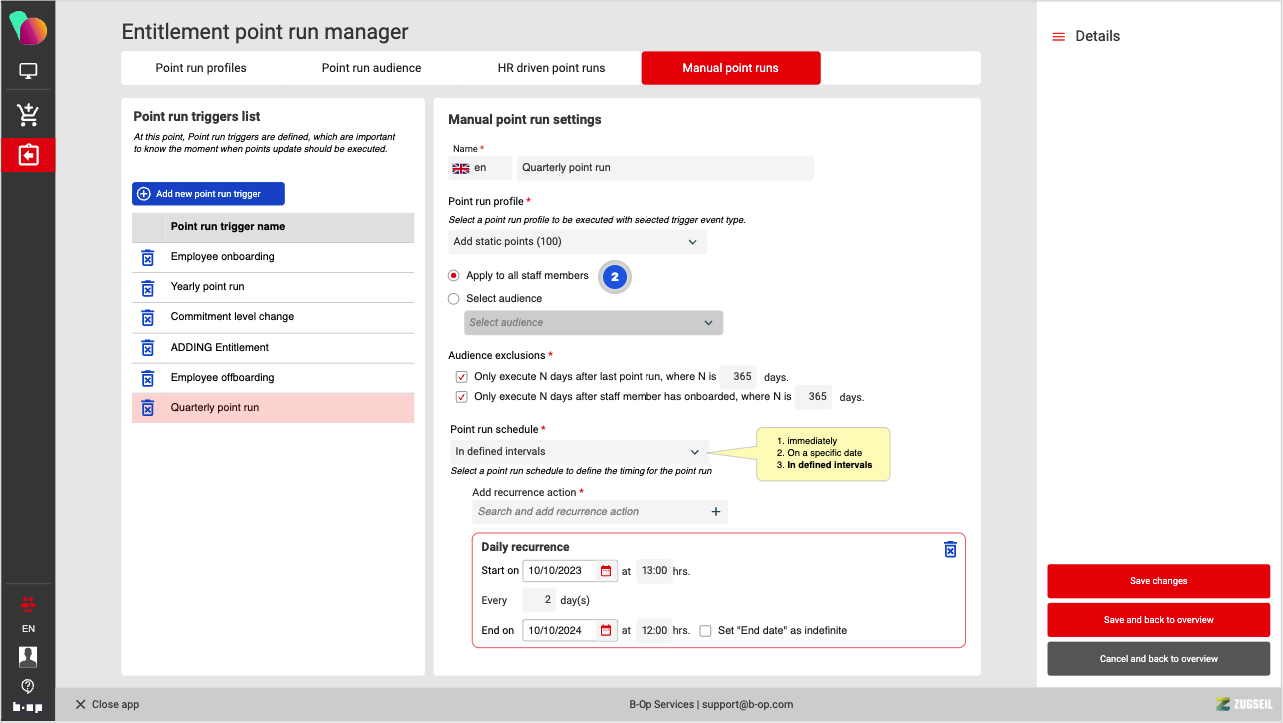Uncheck N days after last point run

[x=461, y=378]
